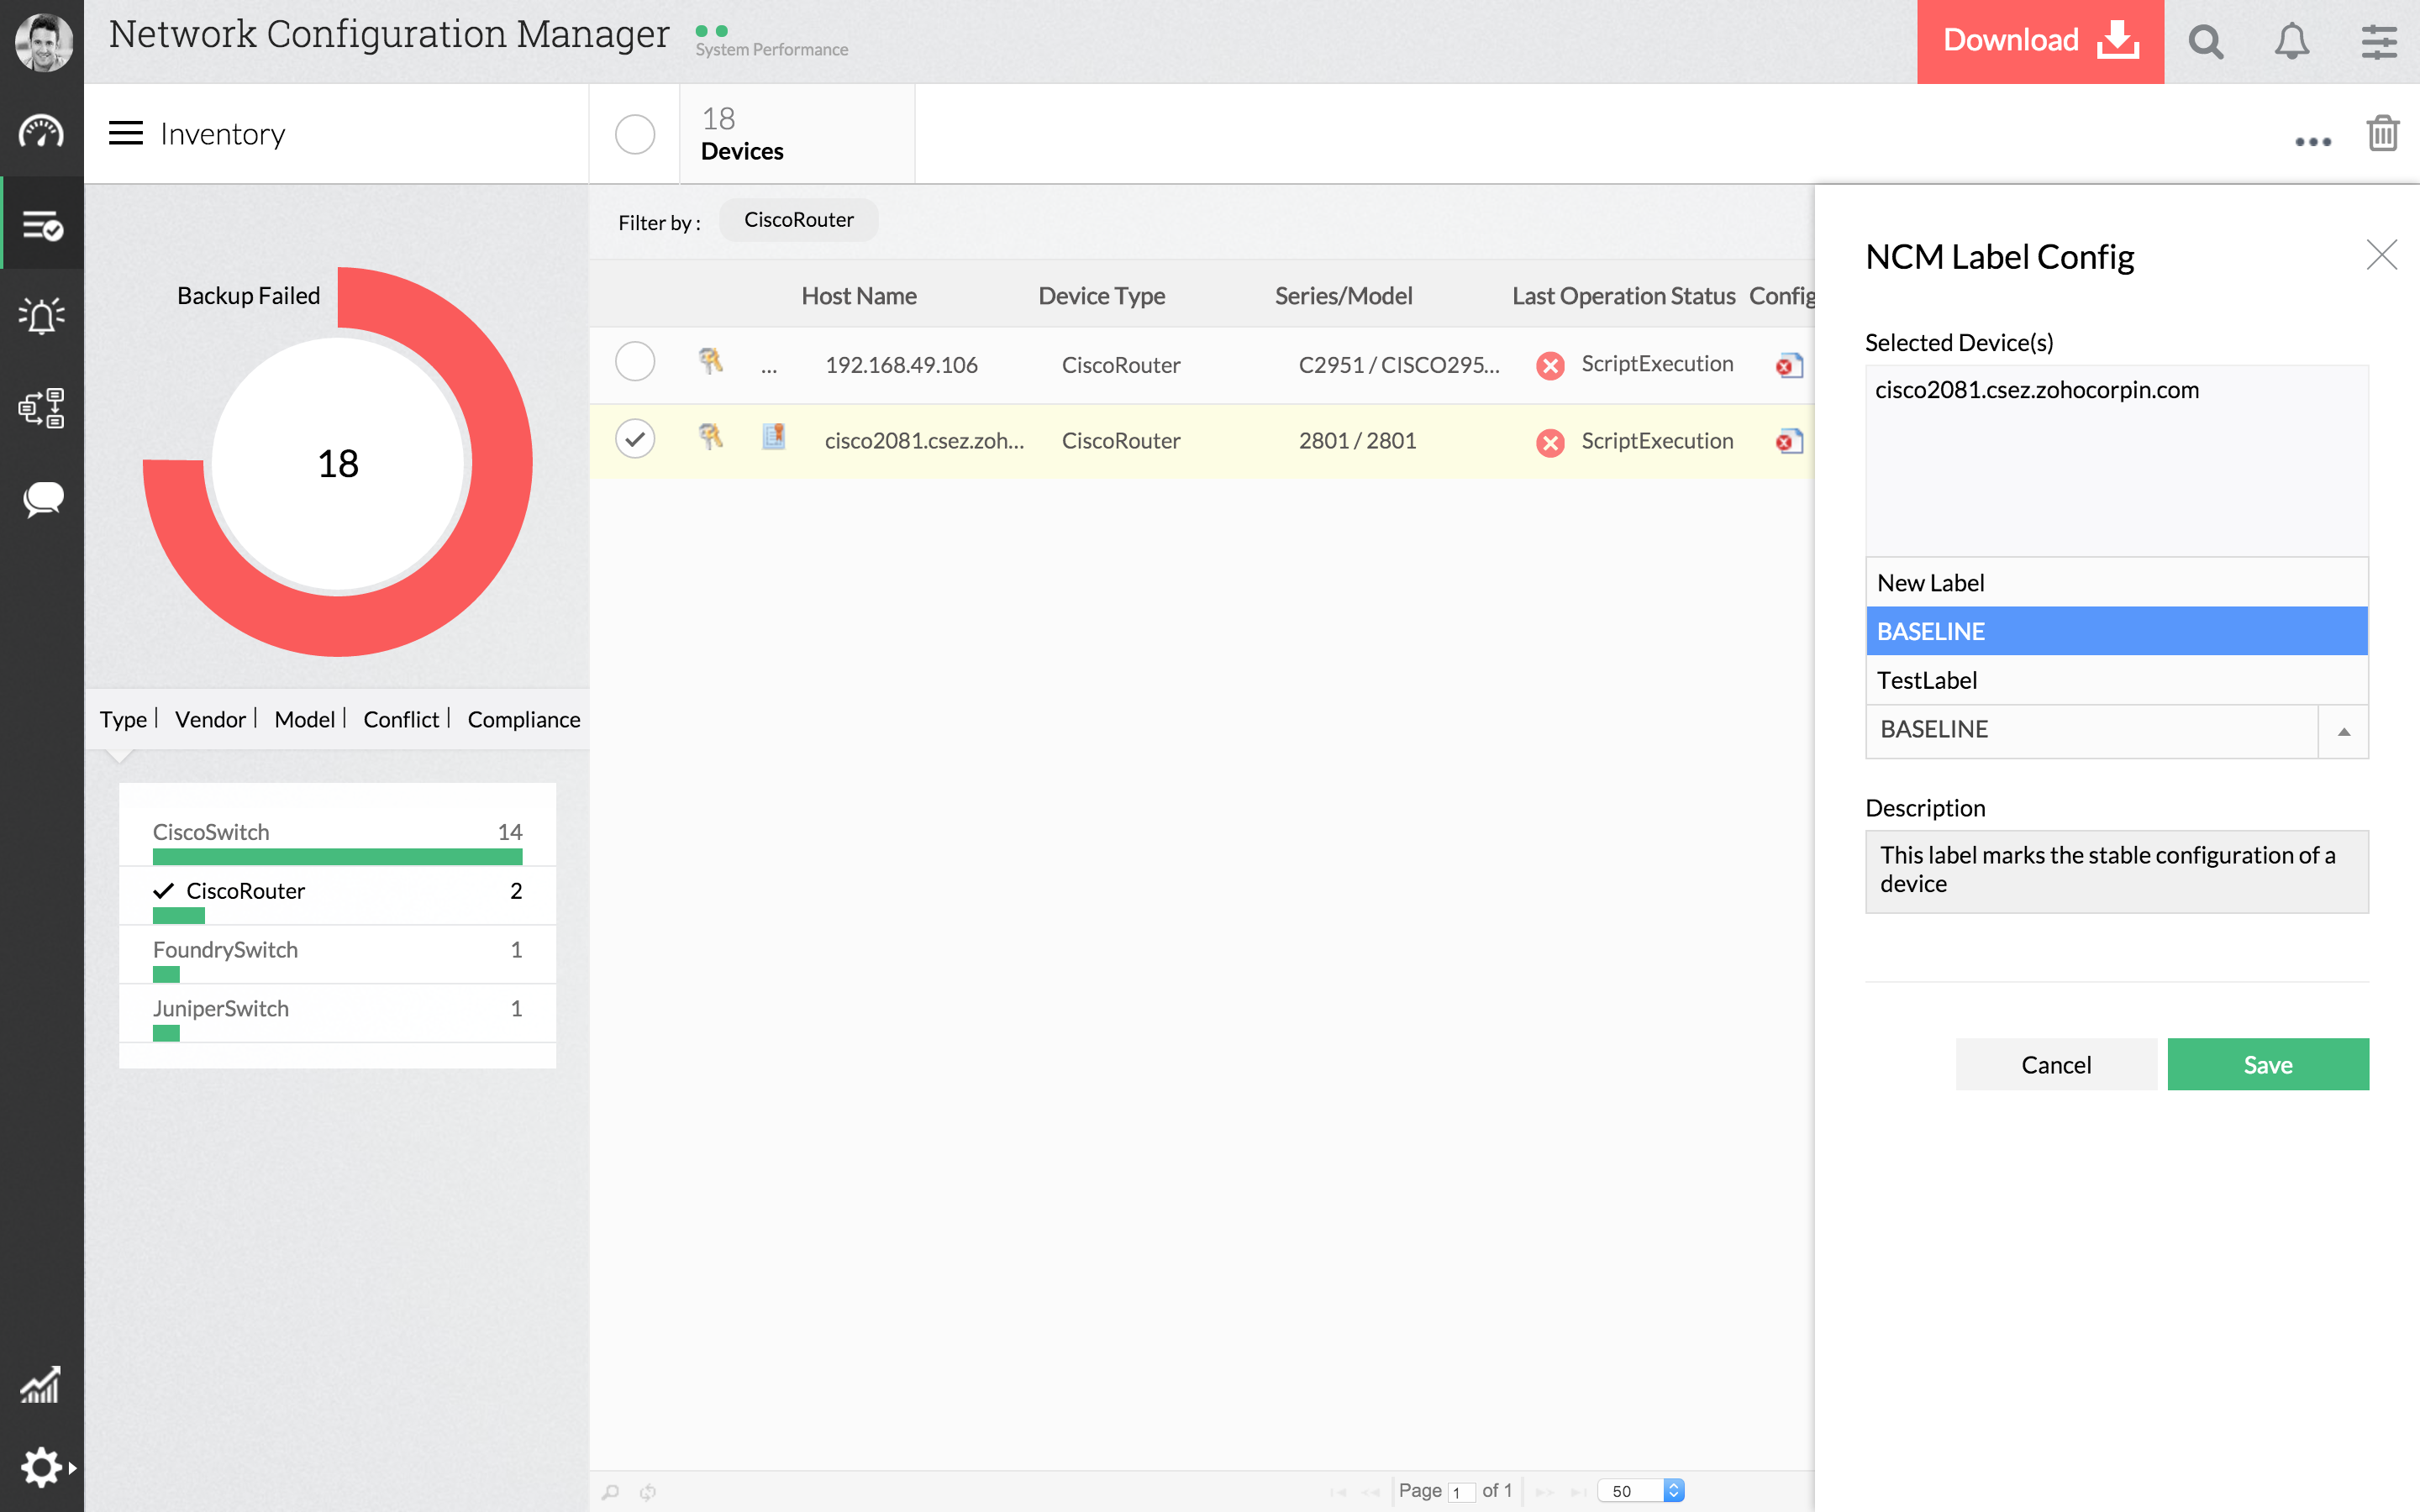Select the 192.168.49.106 device checkbox

click(635, 362)
